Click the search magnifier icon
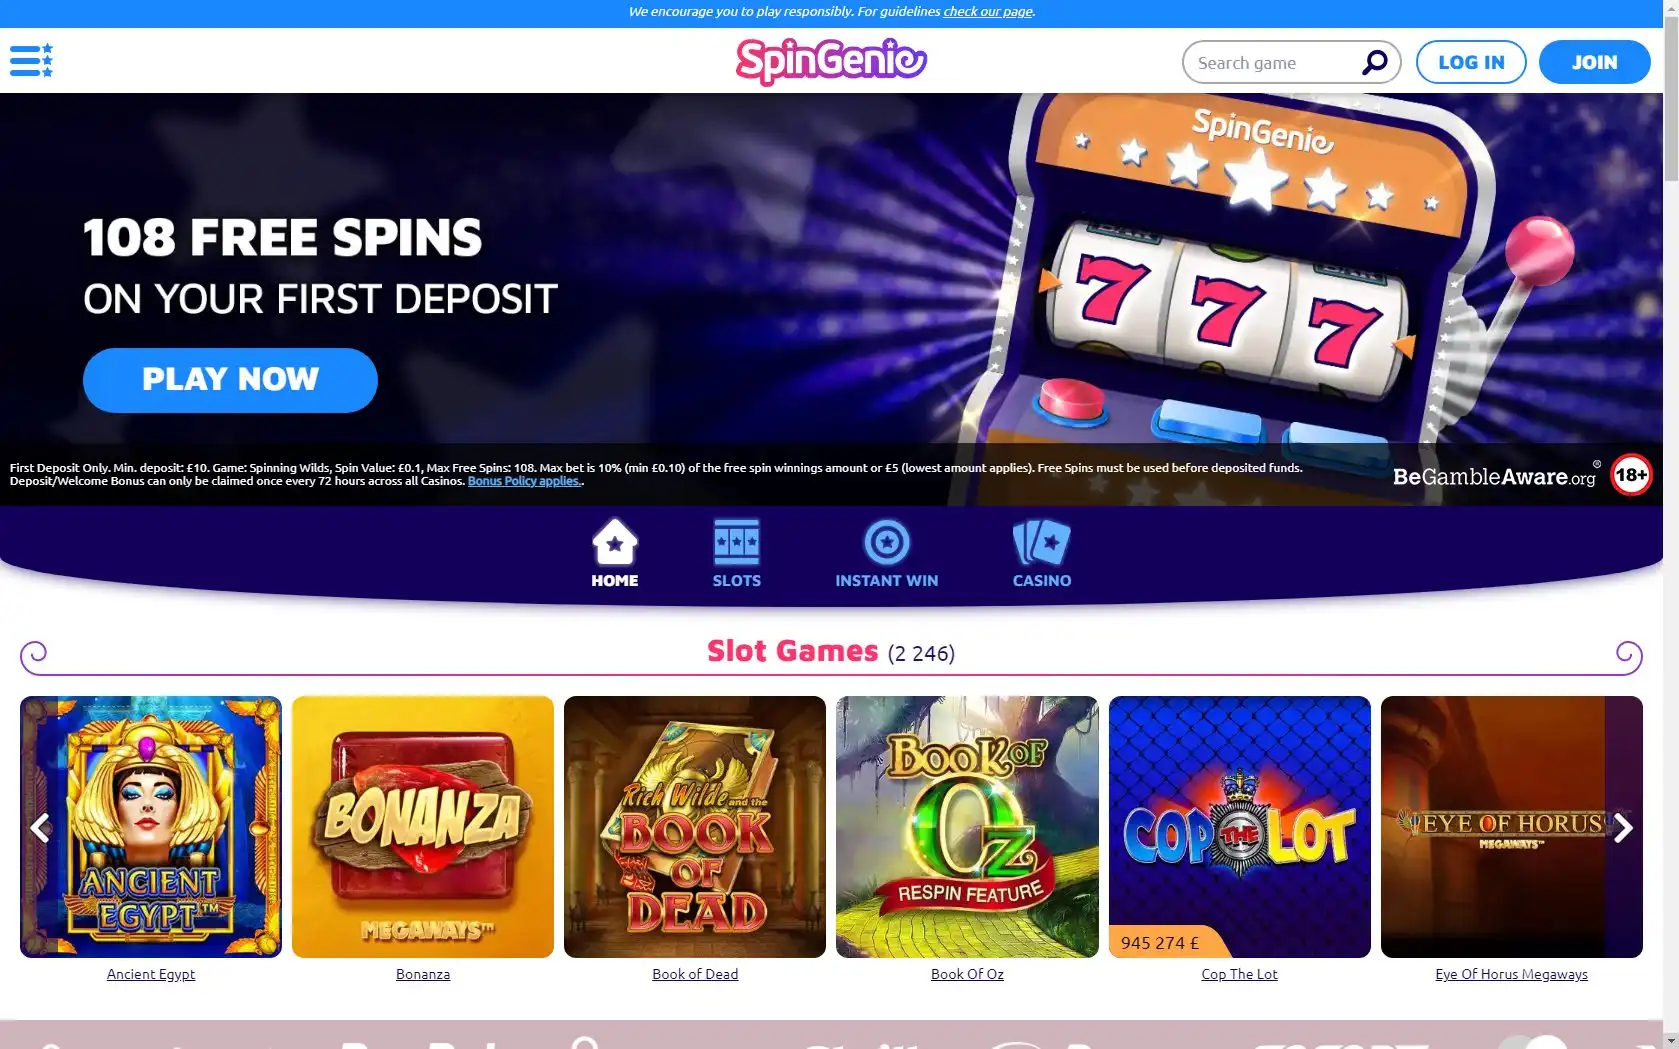Viewport: 1679px width, 1049px height. pos(1375,62)
